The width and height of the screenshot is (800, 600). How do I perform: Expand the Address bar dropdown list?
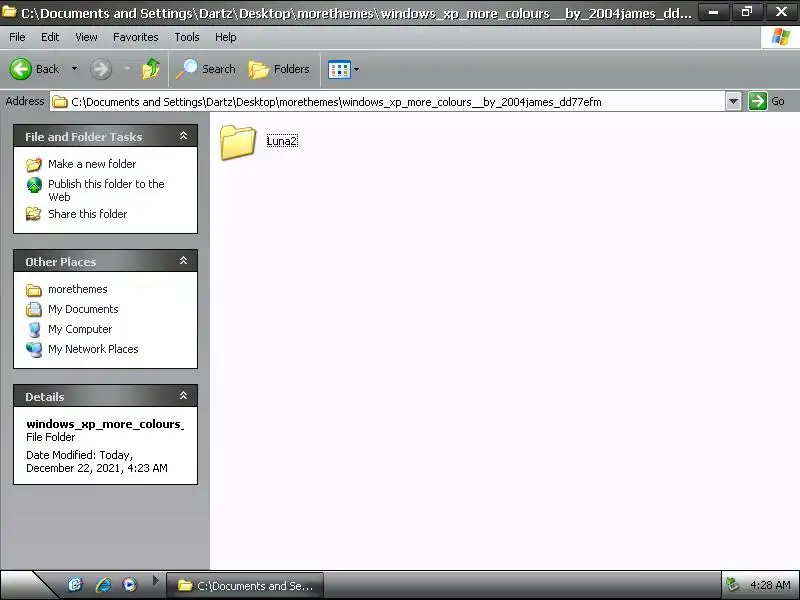(x=733, y=102)
